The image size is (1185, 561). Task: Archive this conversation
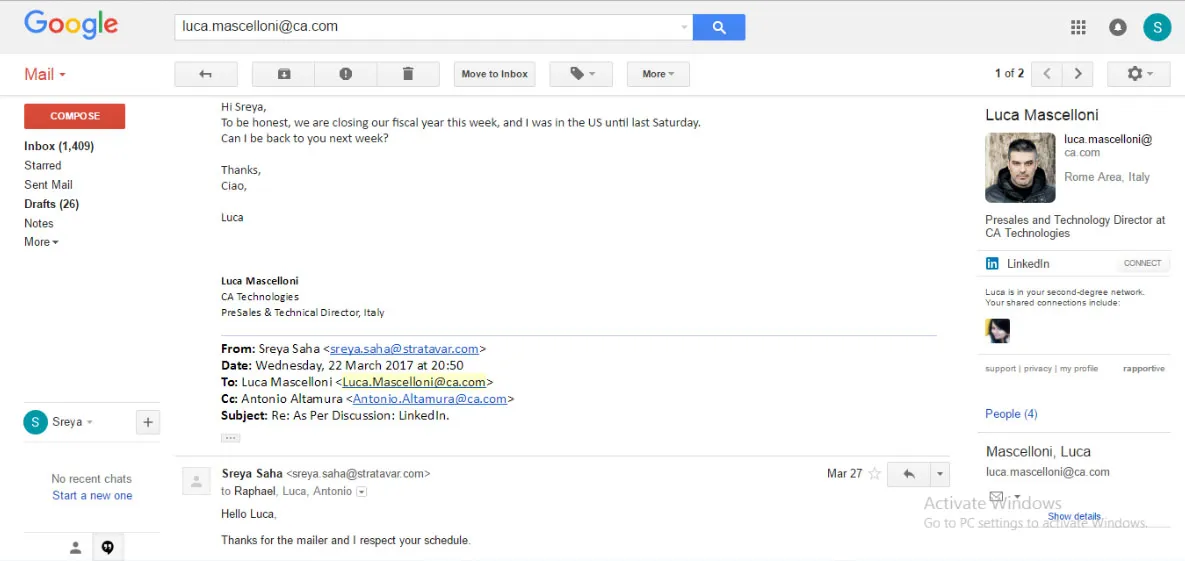click(283, 74)
